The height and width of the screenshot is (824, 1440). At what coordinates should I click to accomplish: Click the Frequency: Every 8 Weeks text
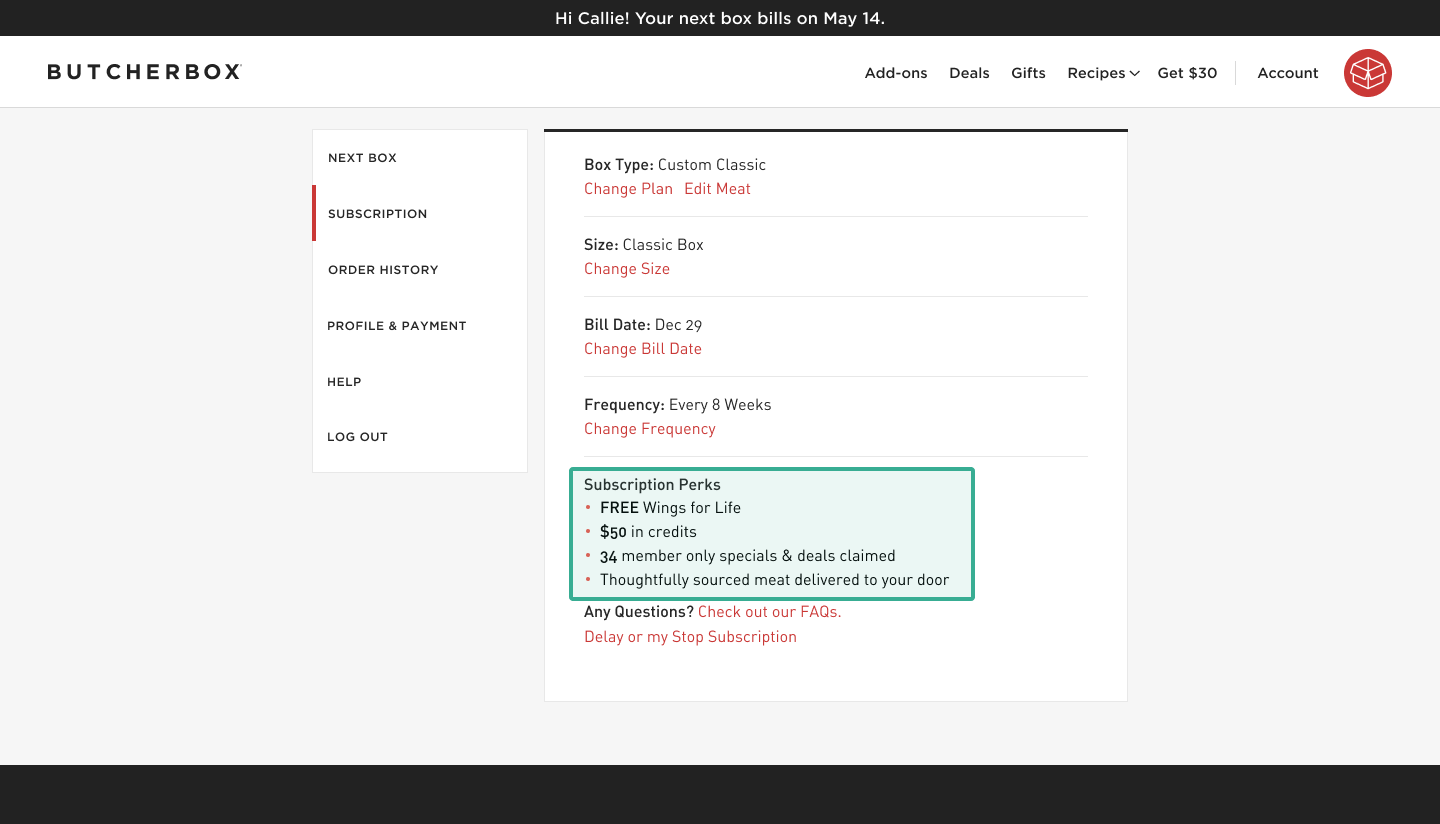678,405
